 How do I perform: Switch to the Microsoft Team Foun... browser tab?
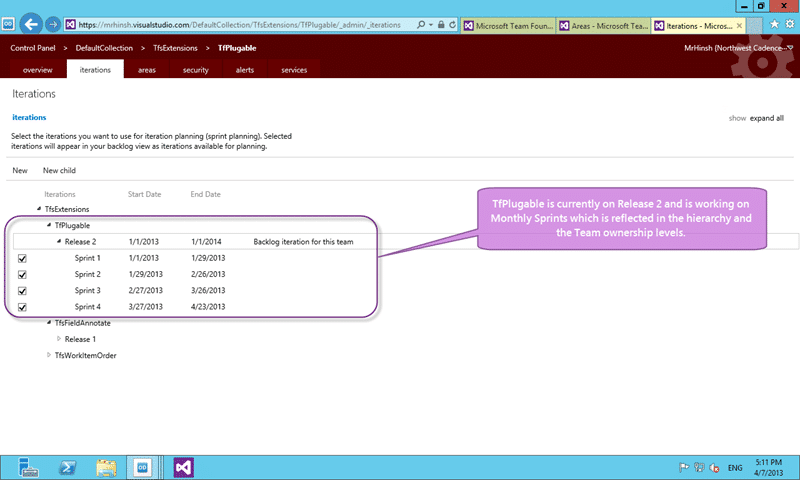tap(508, 26)
